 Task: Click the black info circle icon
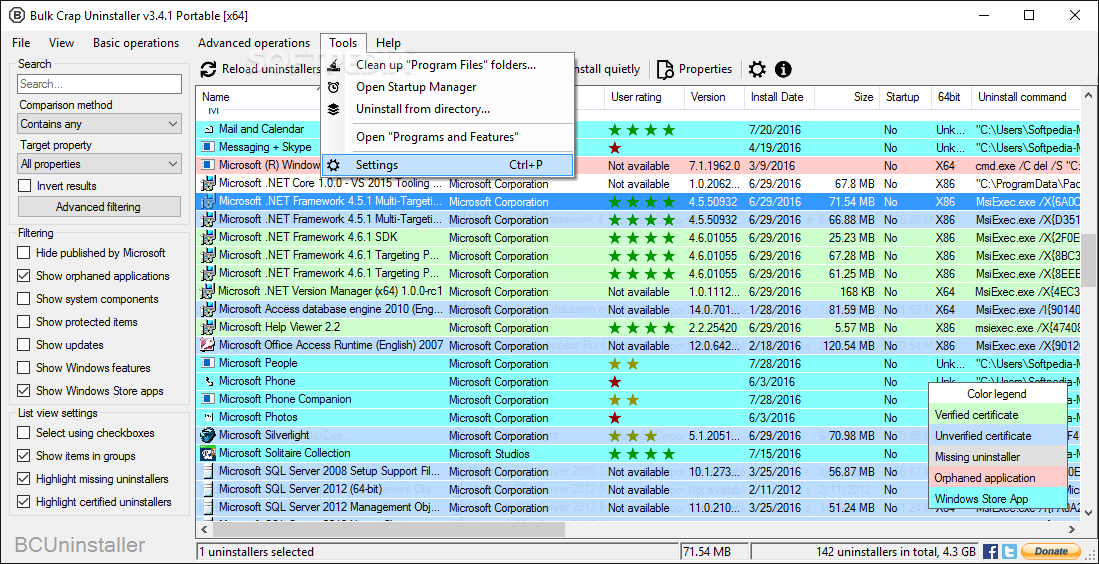[x=783, y=69]
